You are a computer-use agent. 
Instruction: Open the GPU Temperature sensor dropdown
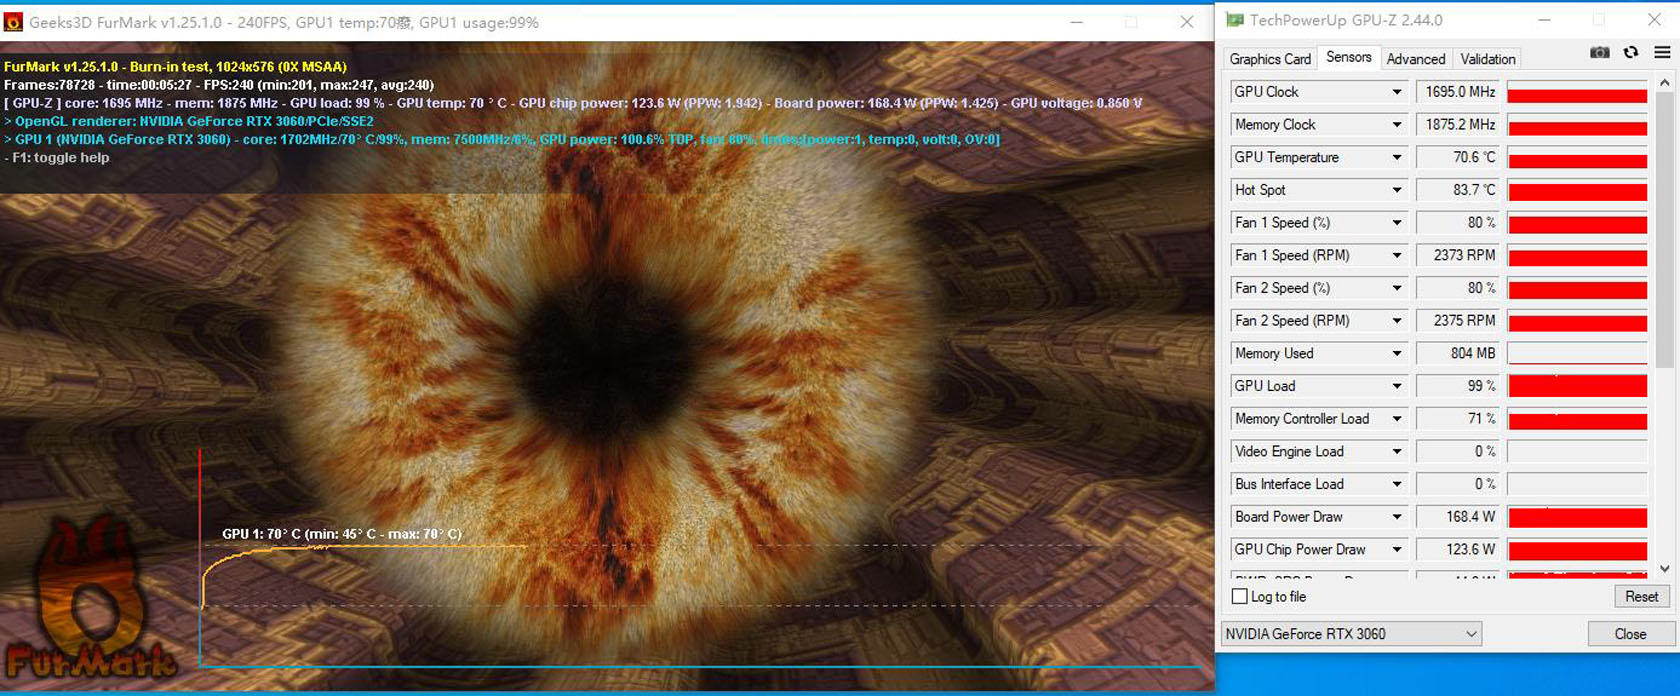click(x=1397, y=158)
